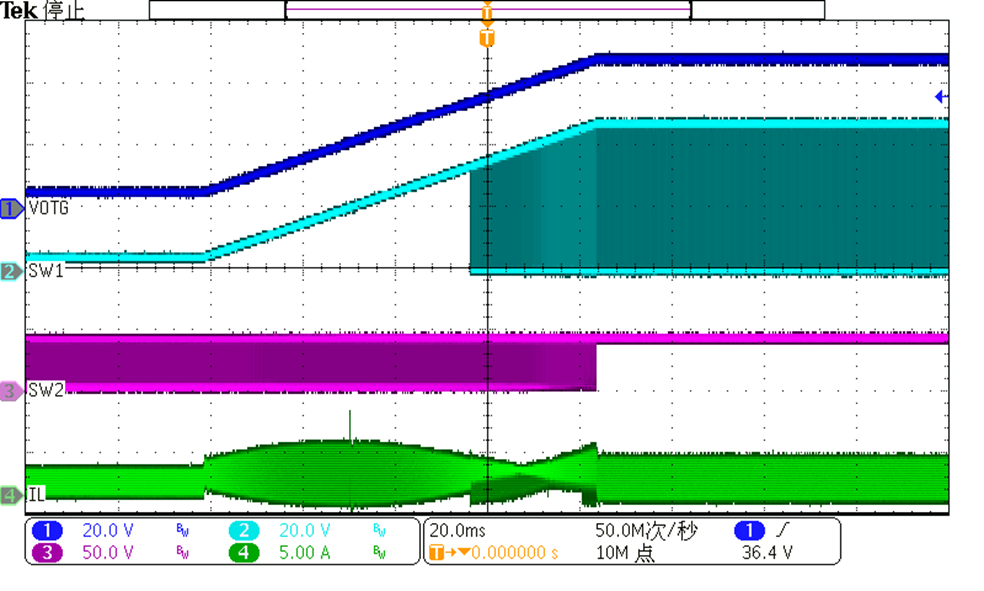
Task: Click the orange trigger position T marker
Action: pos(487,39)
